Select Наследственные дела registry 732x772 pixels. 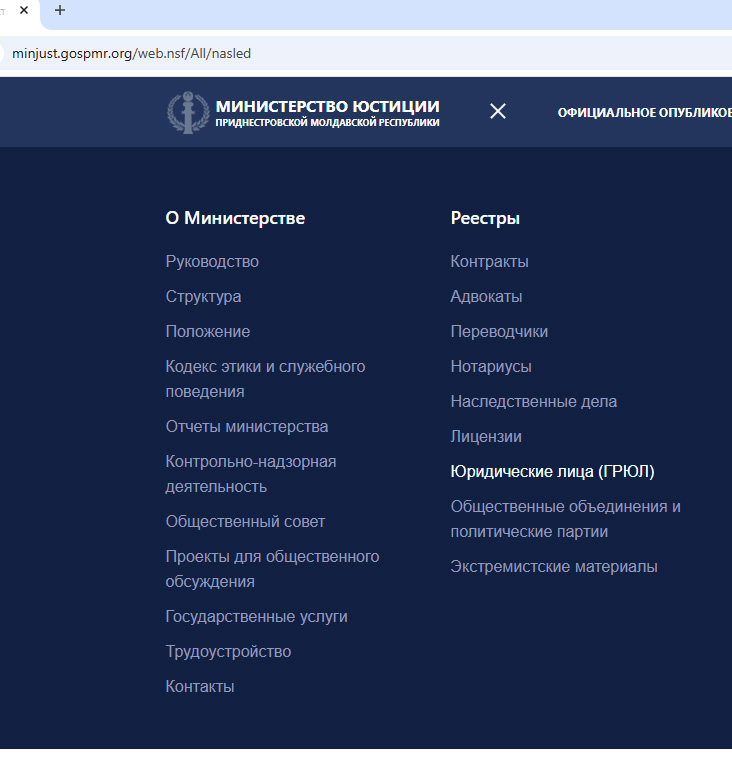tap(533, 402)
